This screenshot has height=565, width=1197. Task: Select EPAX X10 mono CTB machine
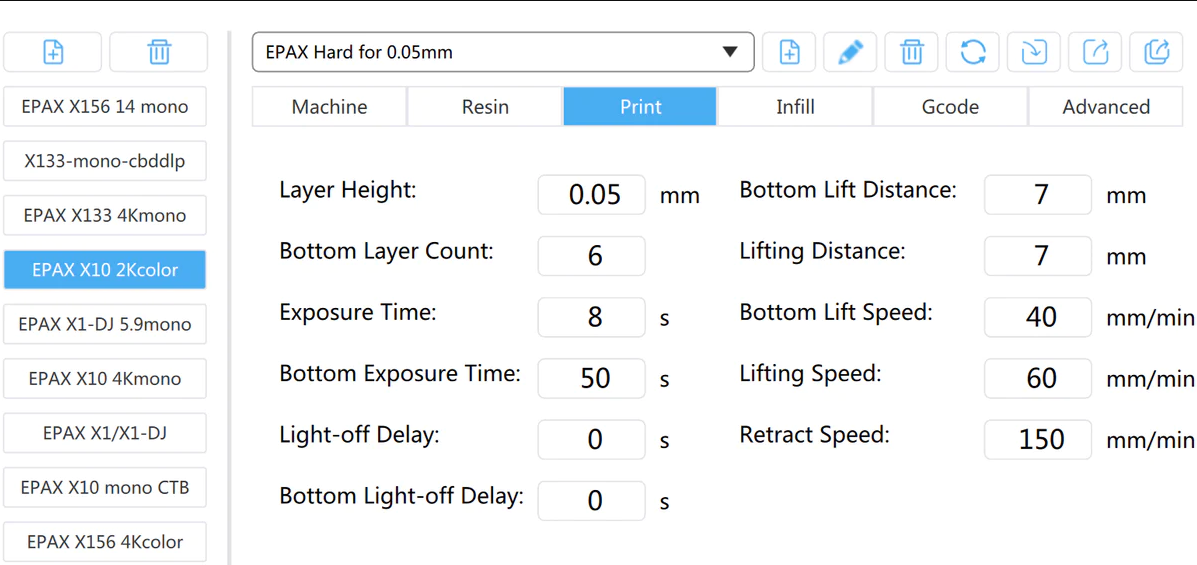pos(105,487)
